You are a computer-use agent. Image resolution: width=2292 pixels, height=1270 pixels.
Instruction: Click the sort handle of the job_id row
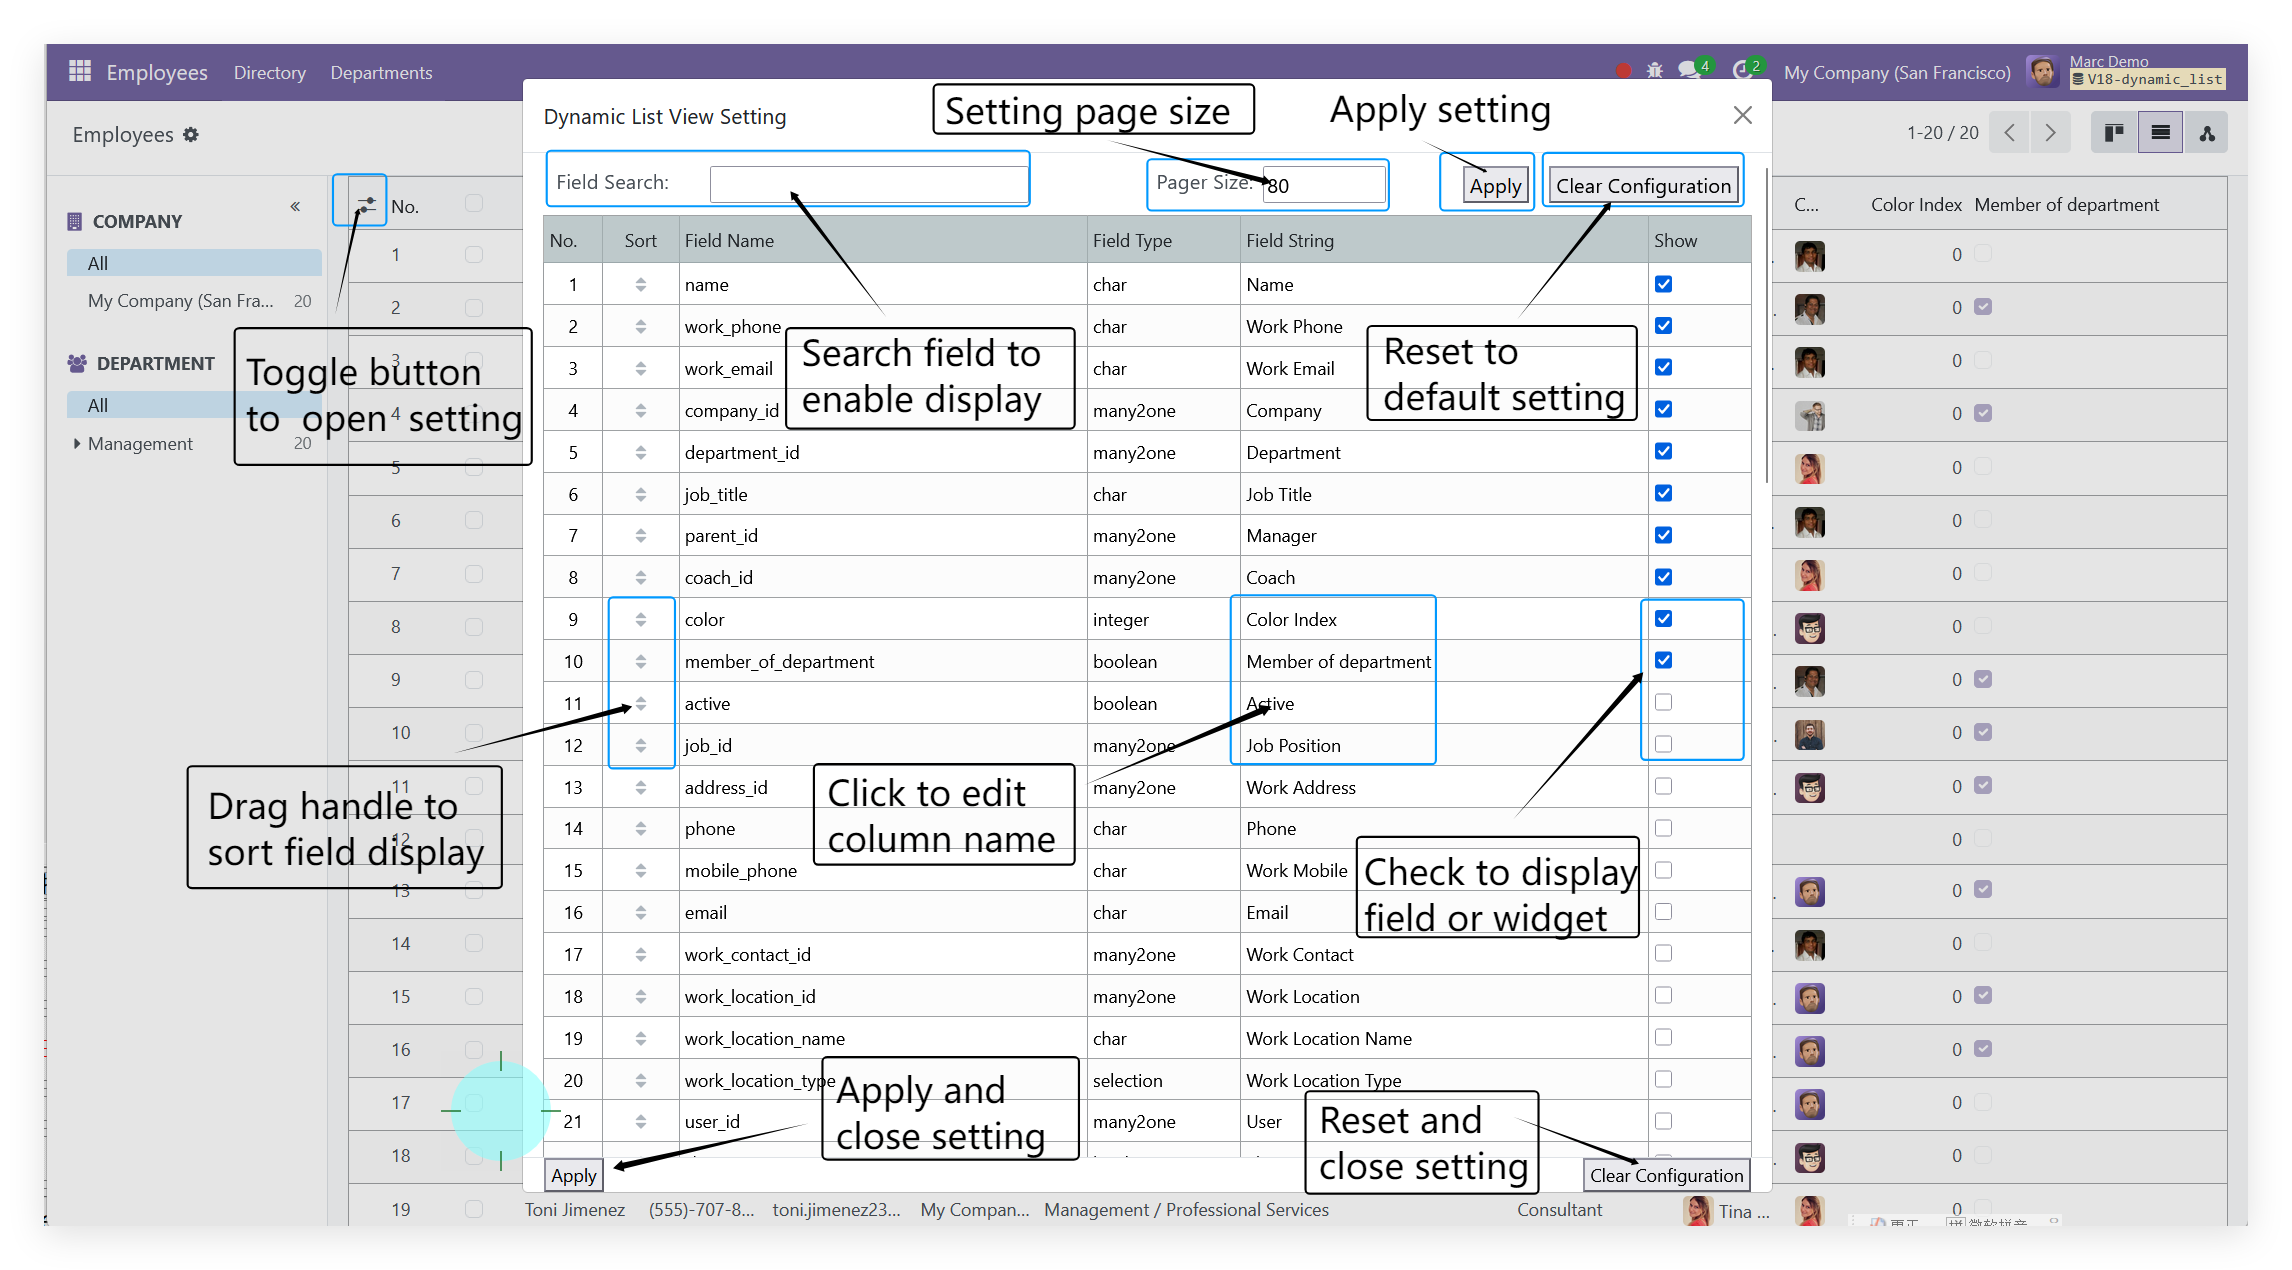640,746
